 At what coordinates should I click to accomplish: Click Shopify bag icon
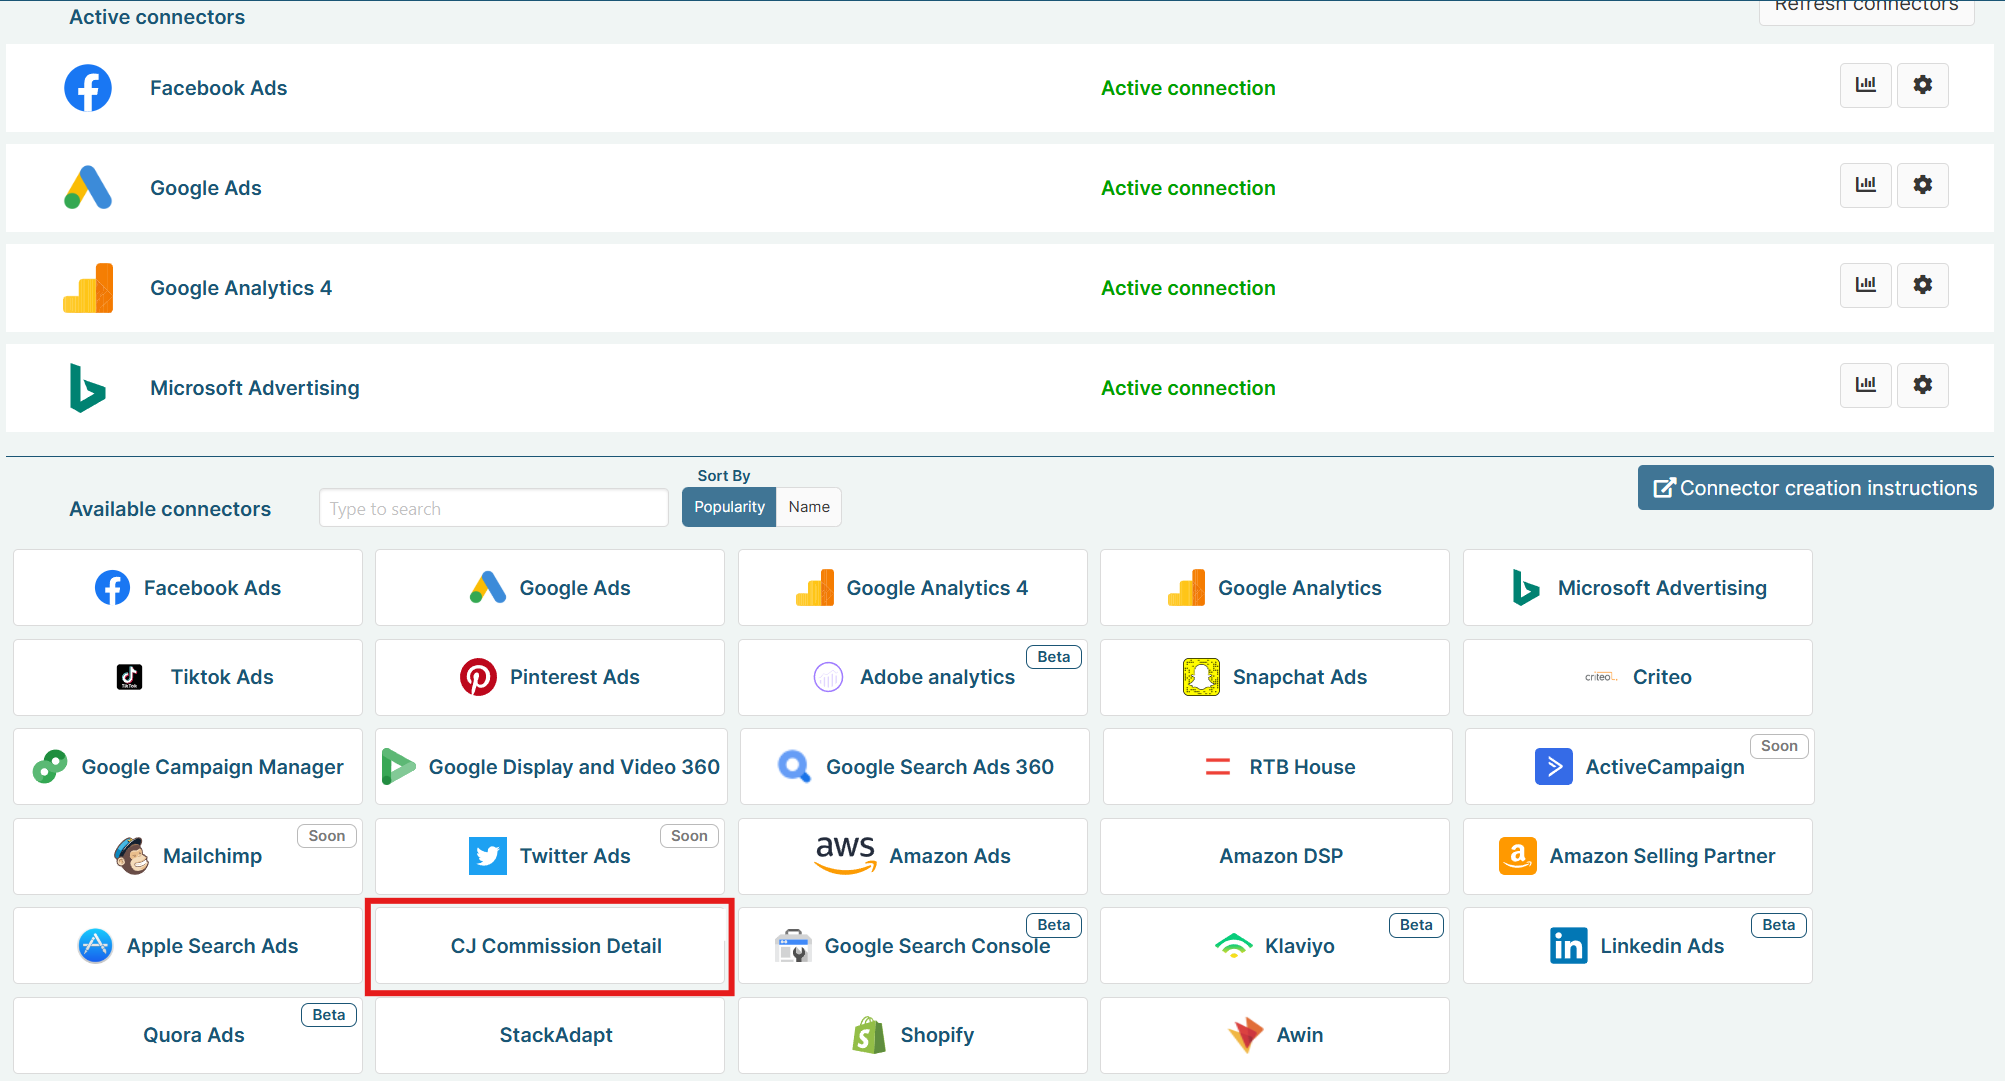coord(869,1035)
